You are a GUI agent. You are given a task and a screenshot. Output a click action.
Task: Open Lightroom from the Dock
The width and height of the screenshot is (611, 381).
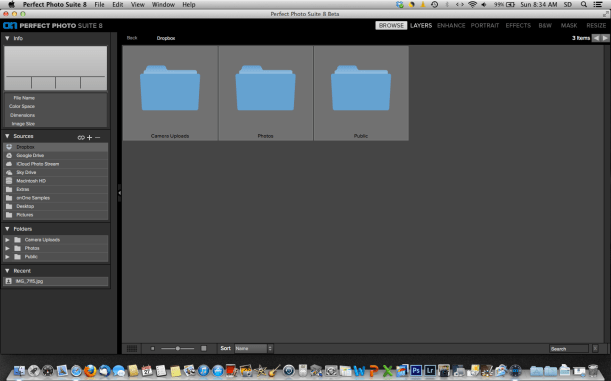[430, 370]
